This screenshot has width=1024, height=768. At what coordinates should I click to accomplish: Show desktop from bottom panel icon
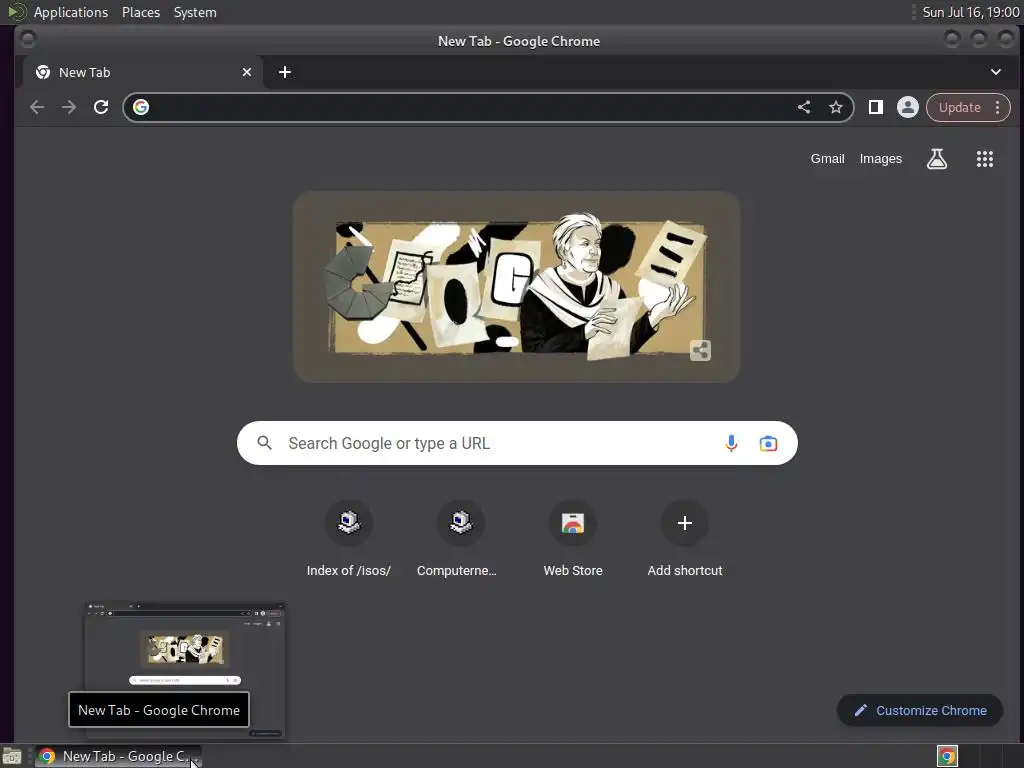pos(12,756)
